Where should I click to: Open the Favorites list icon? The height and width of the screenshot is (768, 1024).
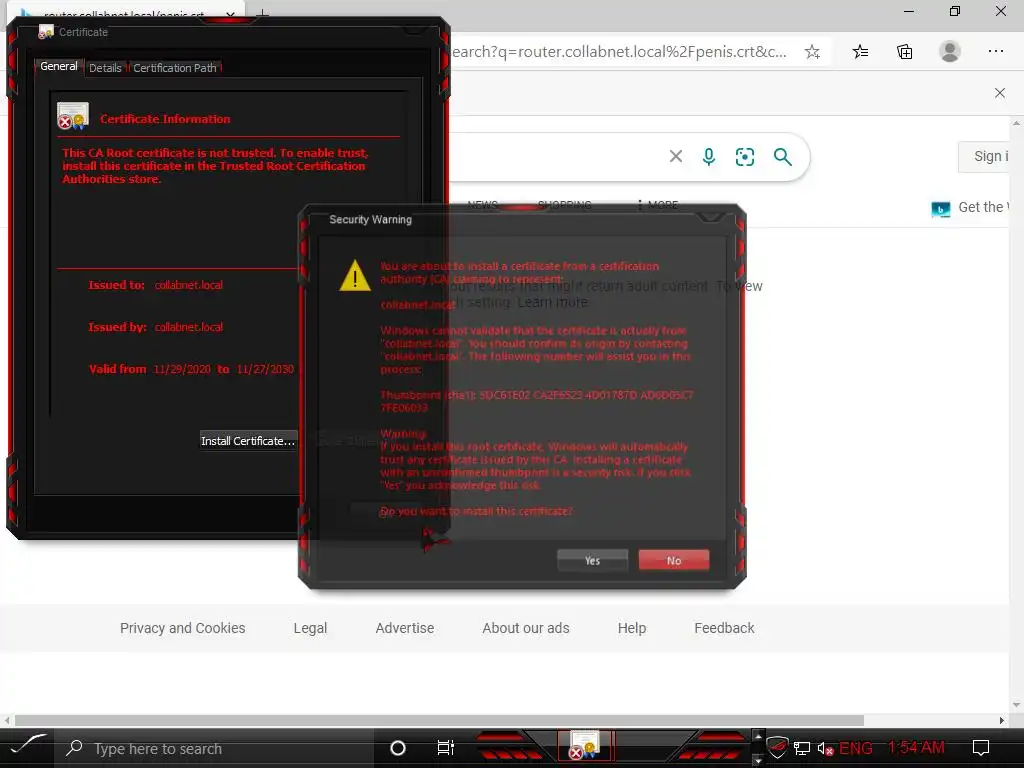tap(861, 52)
